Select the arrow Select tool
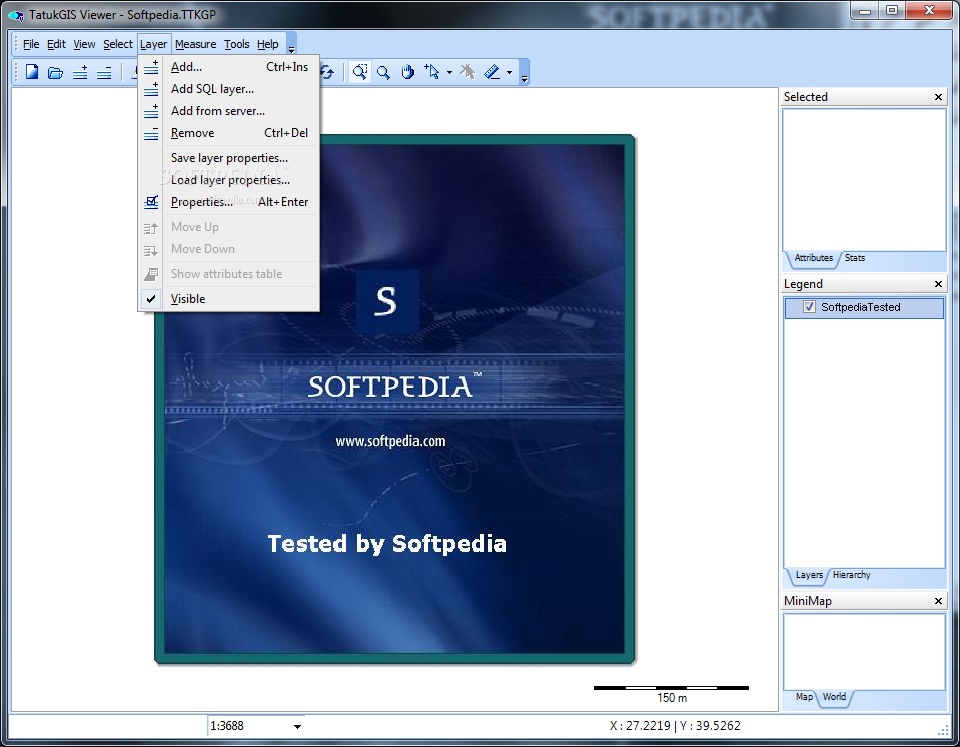The image size is (960, 747). (432, 73)
